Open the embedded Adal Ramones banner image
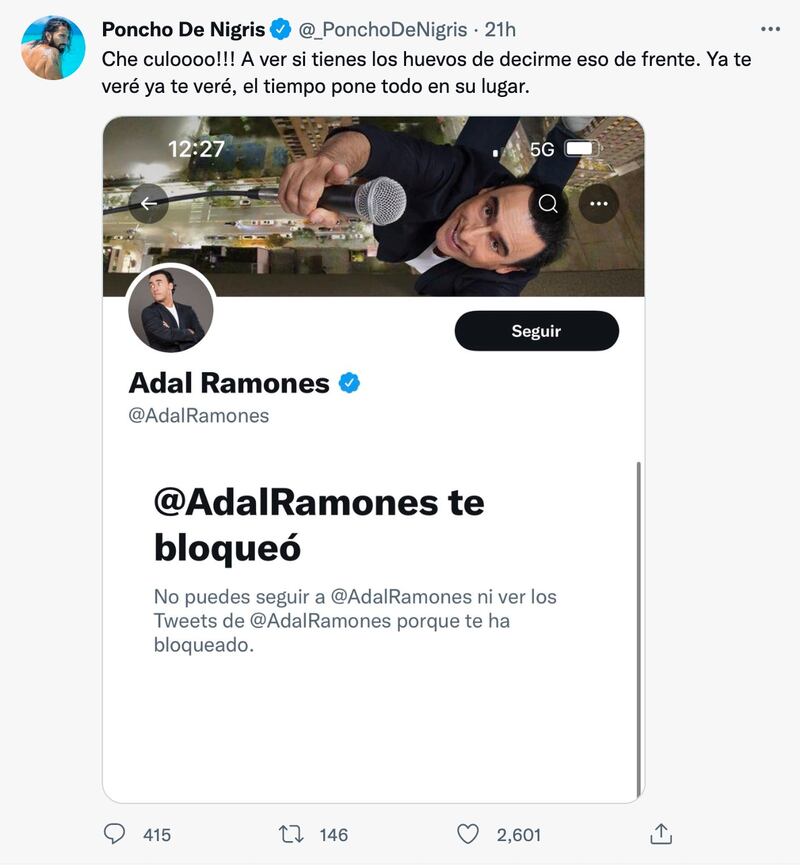The height and width of the screenshot is (868, 800). coord(374,206)
